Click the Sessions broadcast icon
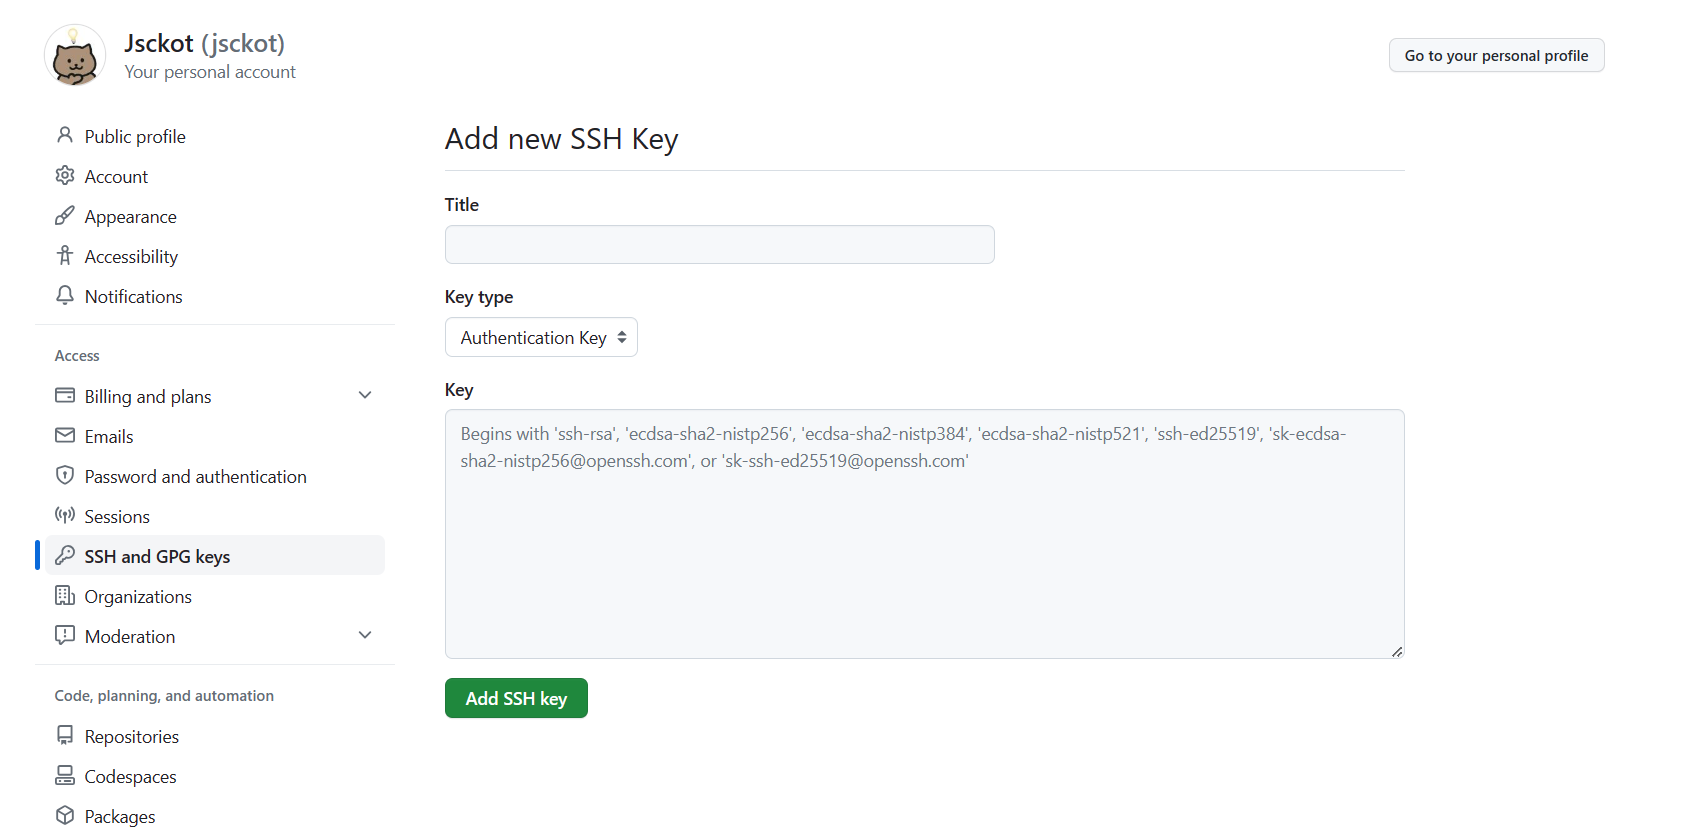The height and width of the screenshot is (838, 1700). (x=65, y=515)
